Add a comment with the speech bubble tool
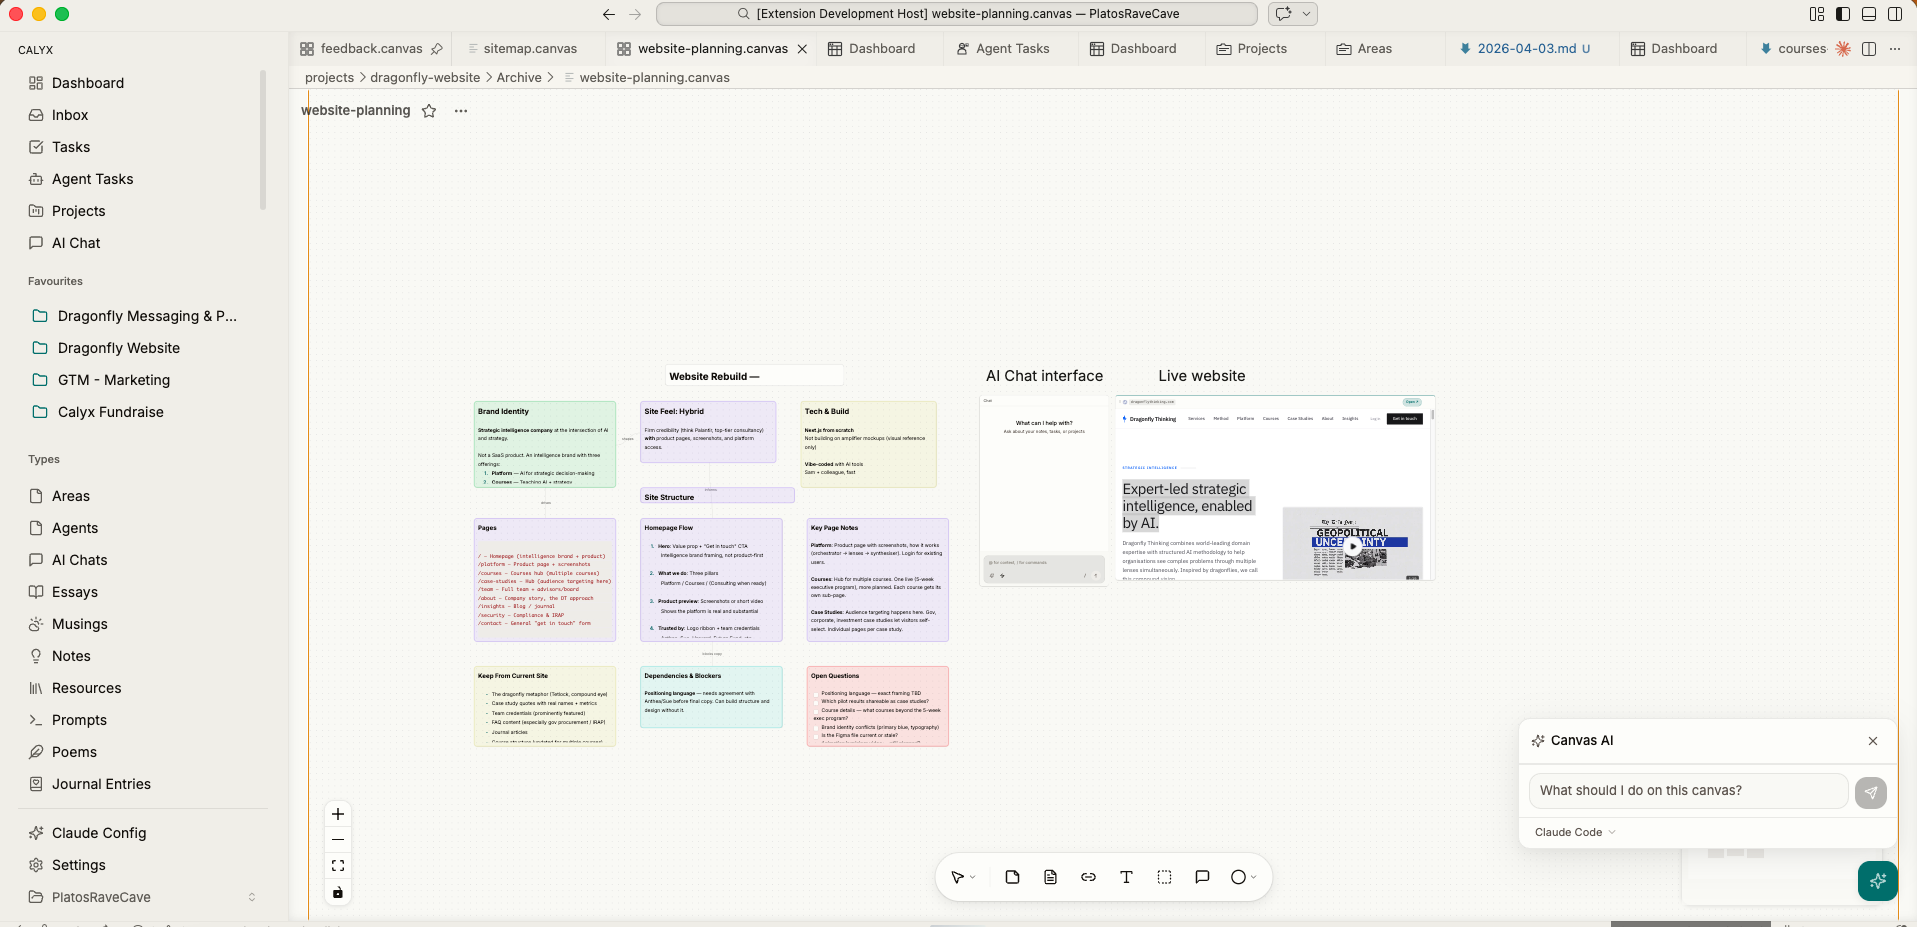This screenshot has width=1917, height=927. (x=1202, y=877)
